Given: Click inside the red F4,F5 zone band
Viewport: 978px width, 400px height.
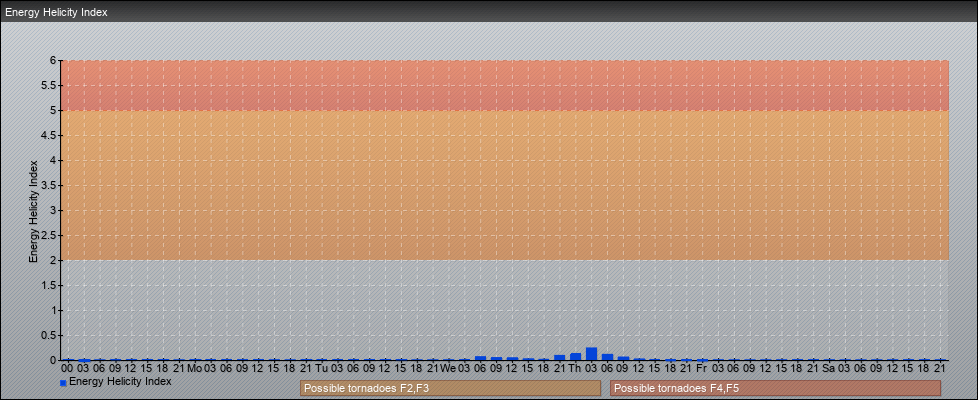Looking at the screenshot, I should pos(500,85).
